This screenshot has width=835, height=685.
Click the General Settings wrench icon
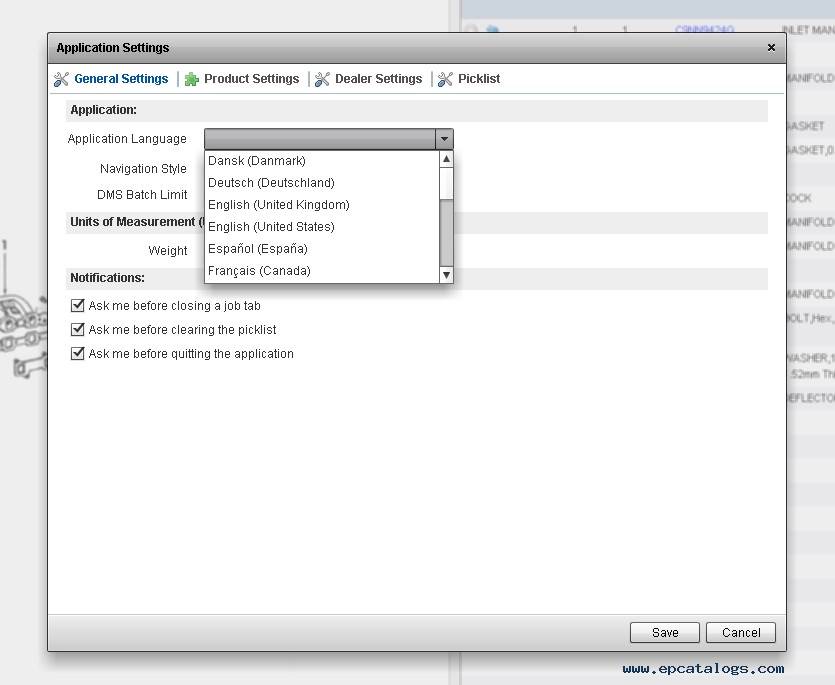(61, 79)
